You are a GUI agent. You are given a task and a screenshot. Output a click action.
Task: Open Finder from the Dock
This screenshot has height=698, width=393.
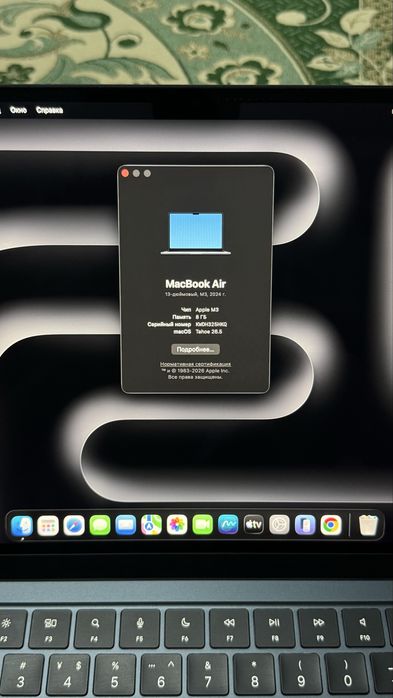point(22,526)
